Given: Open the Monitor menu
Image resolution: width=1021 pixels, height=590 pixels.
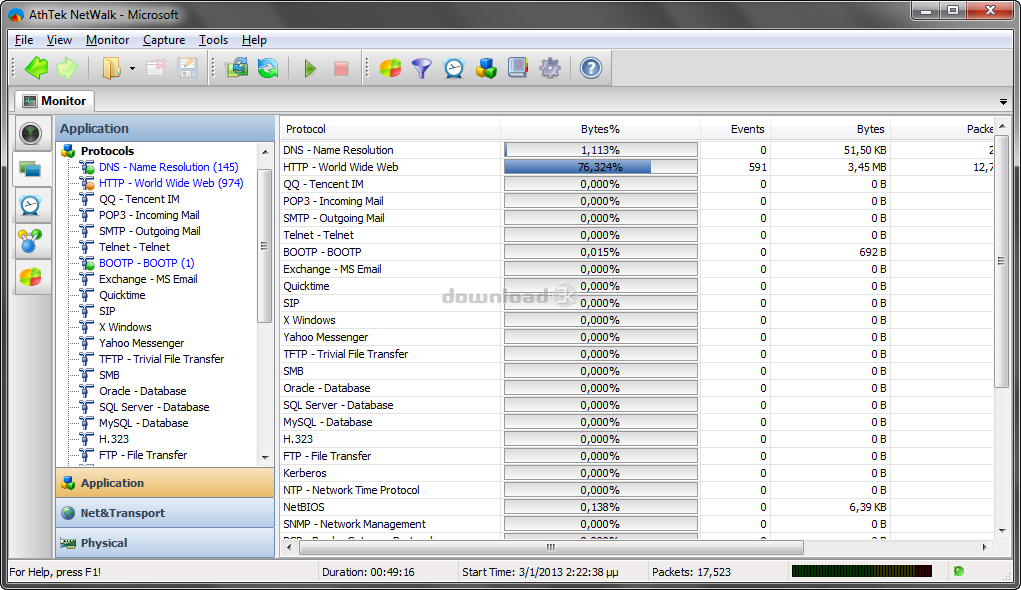Looking at the screenshot, I should tap(107, 40).
